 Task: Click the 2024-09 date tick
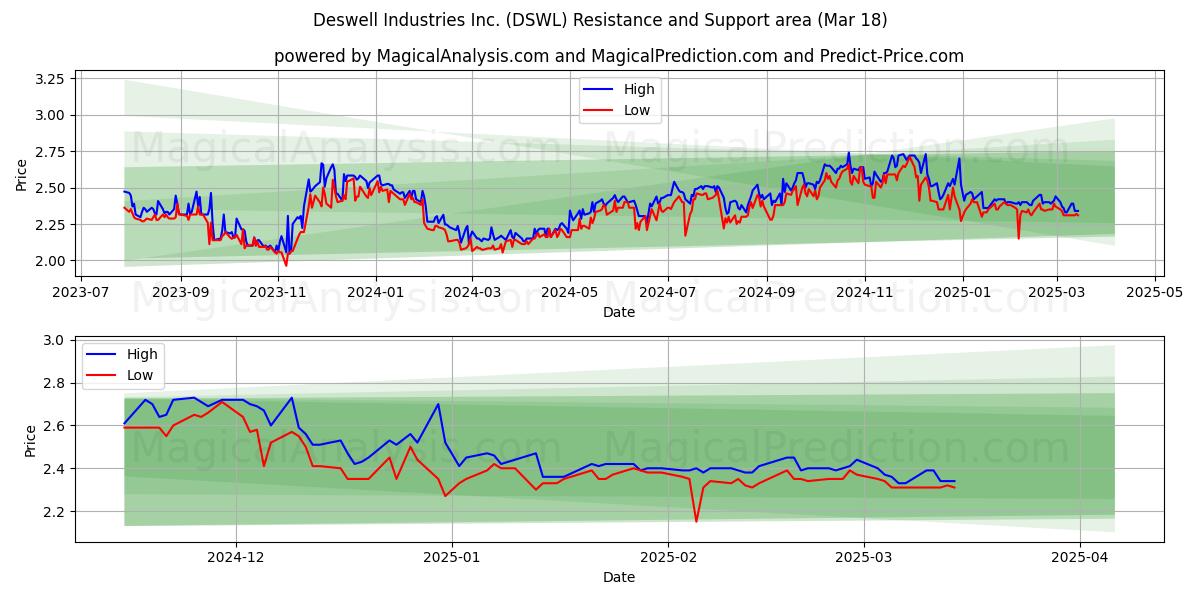[x=767, y=292]
